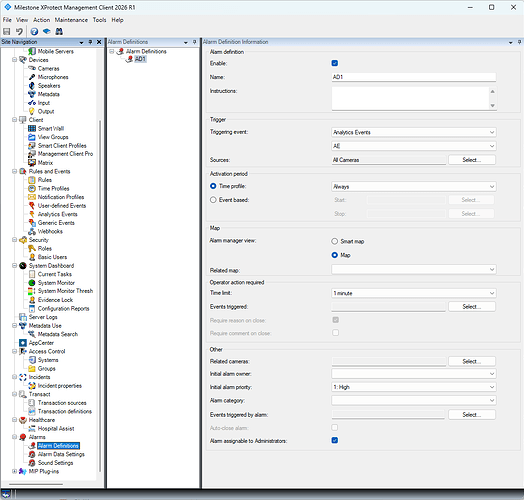
Task: Click the binoculars search toolbar icon
Action: click(x=59, y=31)
